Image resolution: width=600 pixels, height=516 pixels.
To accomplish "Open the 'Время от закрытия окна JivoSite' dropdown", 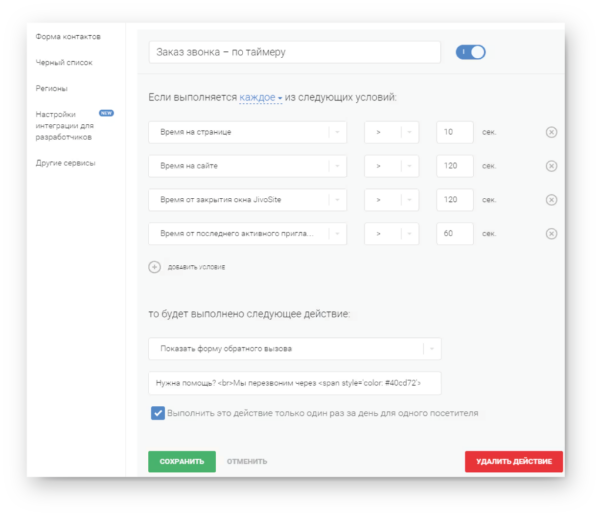I will pos(248,200).
